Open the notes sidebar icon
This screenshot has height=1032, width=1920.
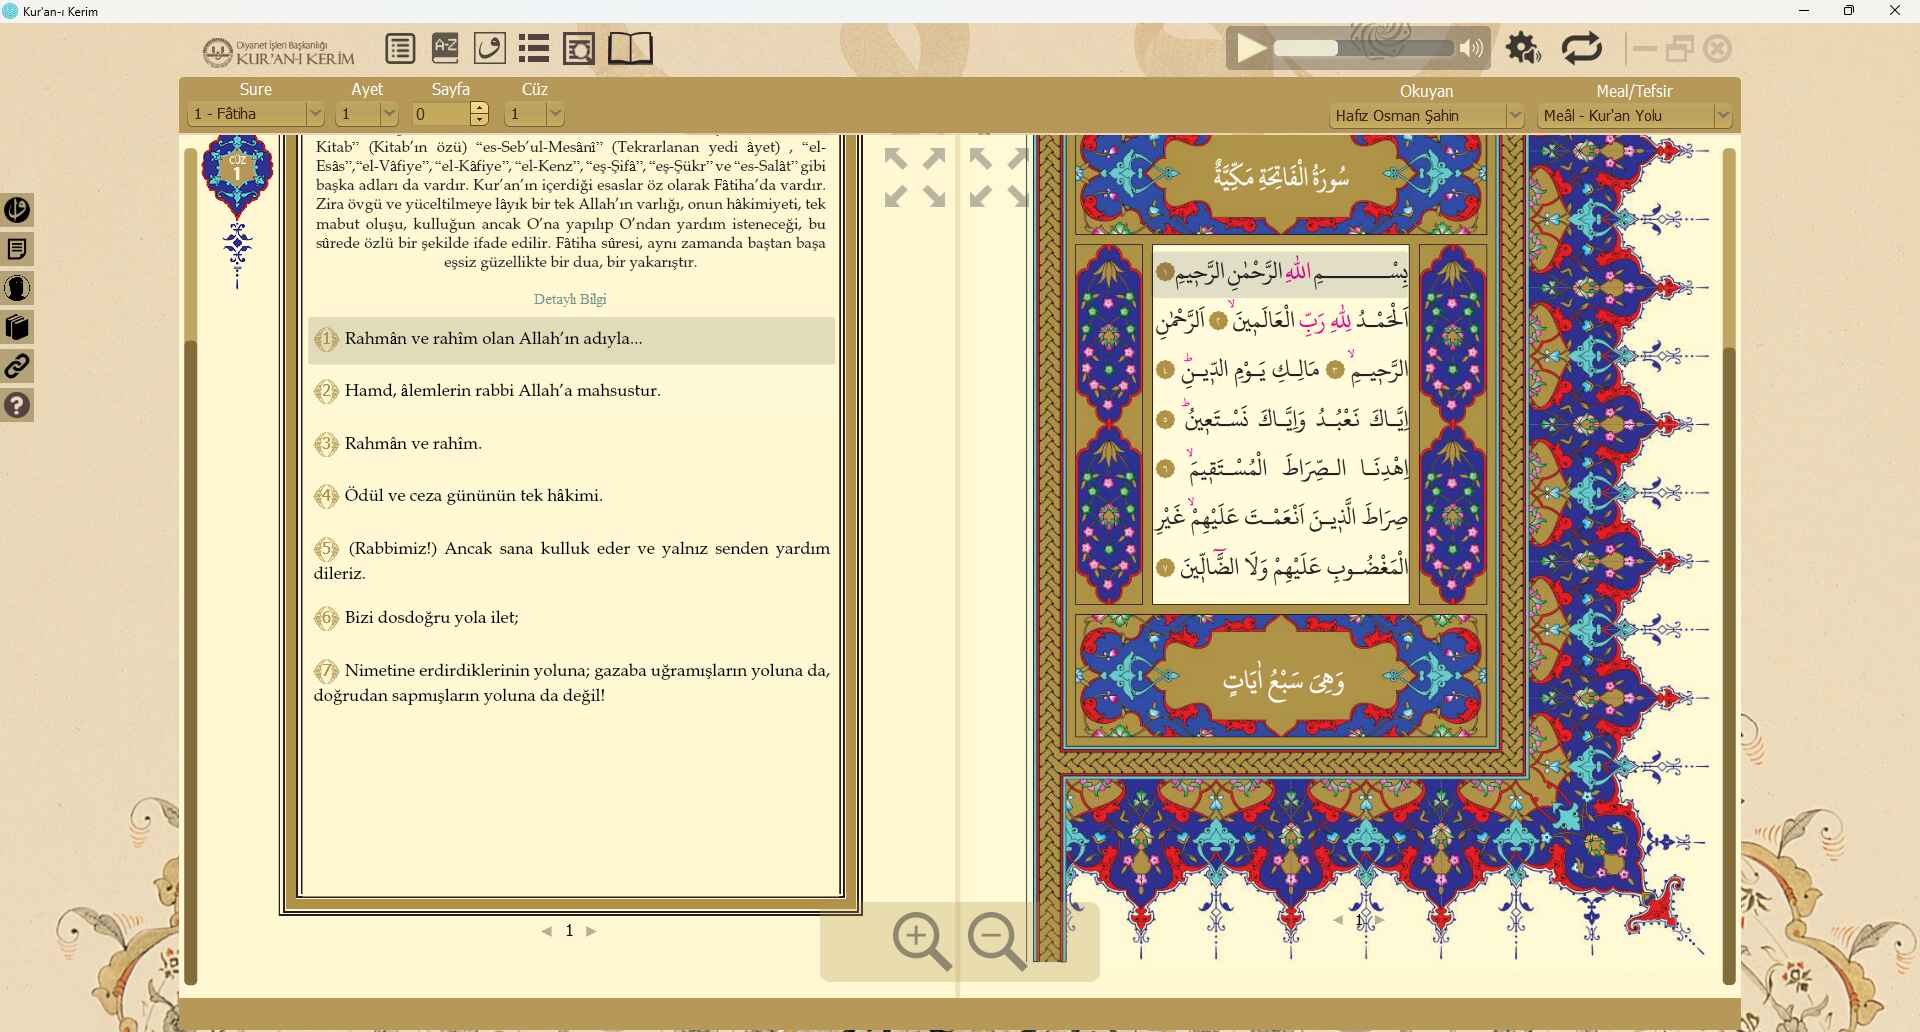[17, 248]
